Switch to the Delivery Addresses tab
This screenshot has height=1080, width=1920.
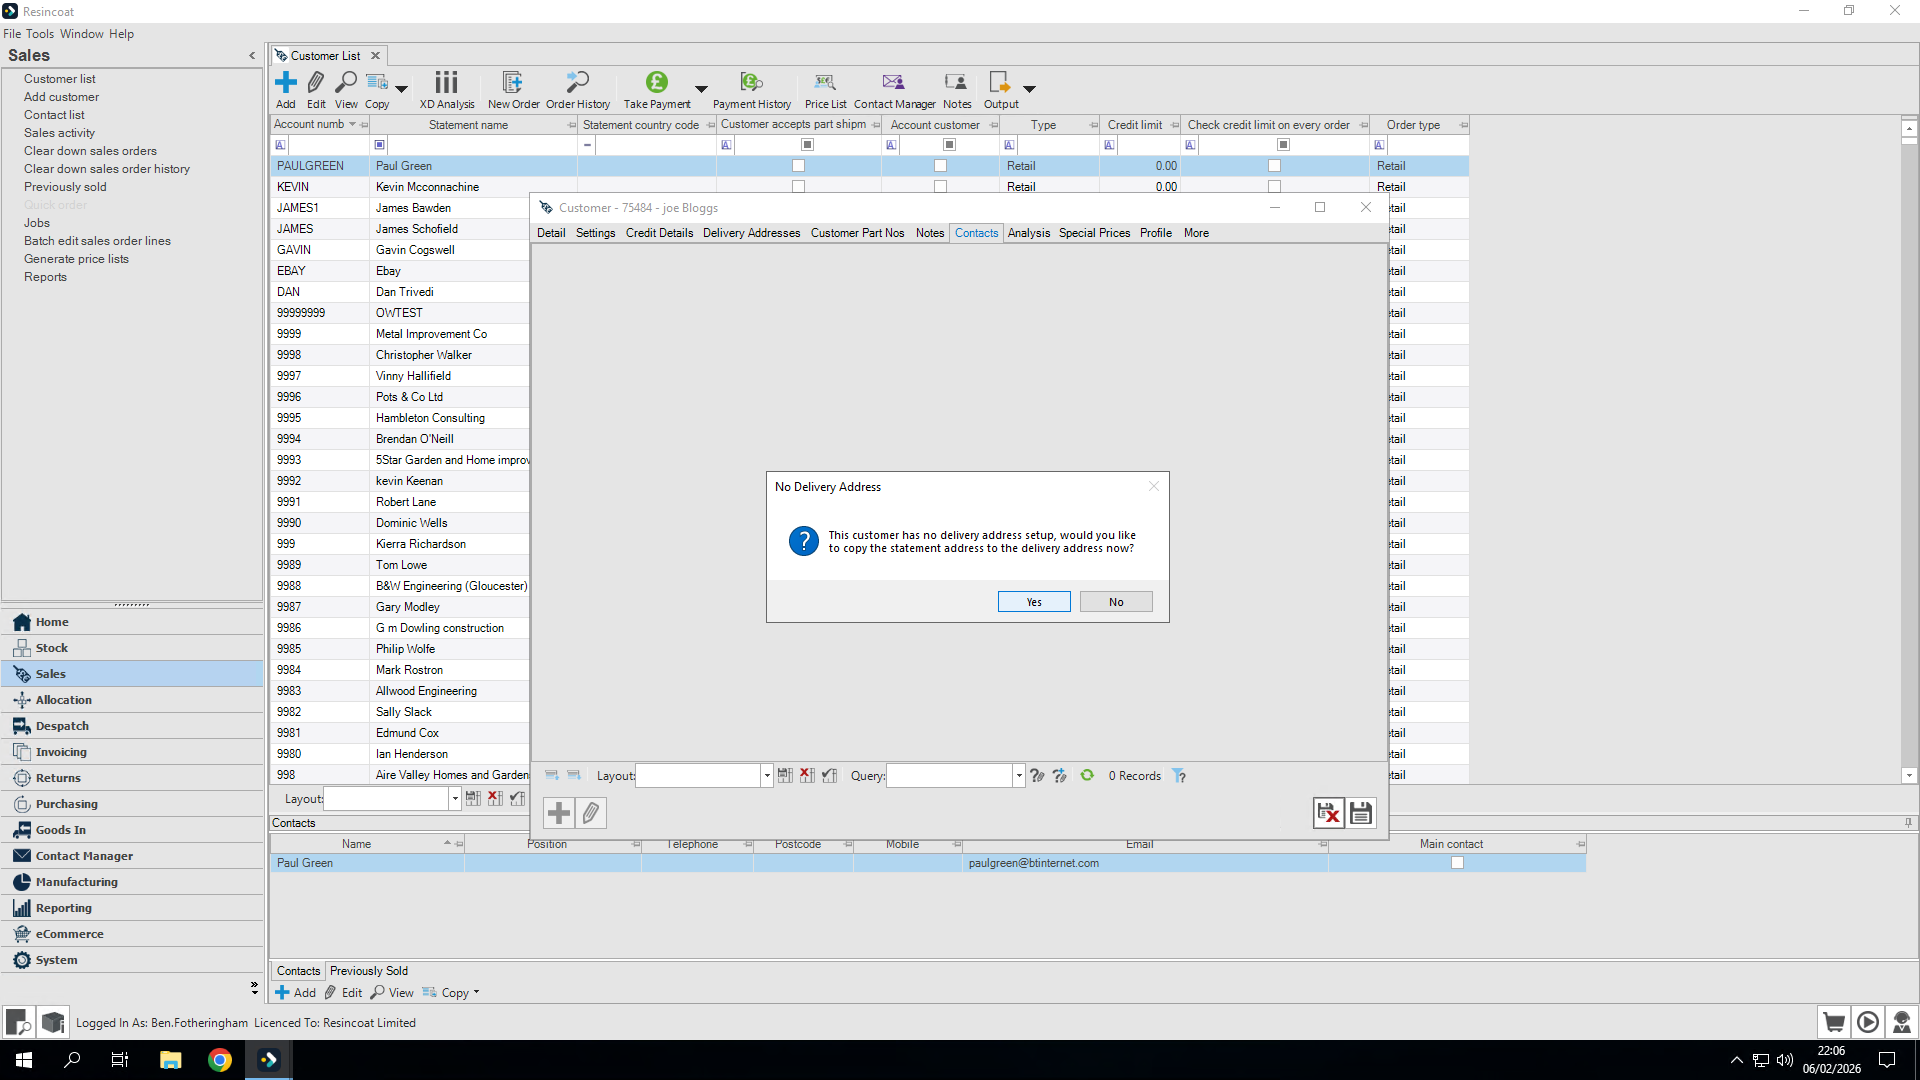pyautogui.click(x=751, y=233)
